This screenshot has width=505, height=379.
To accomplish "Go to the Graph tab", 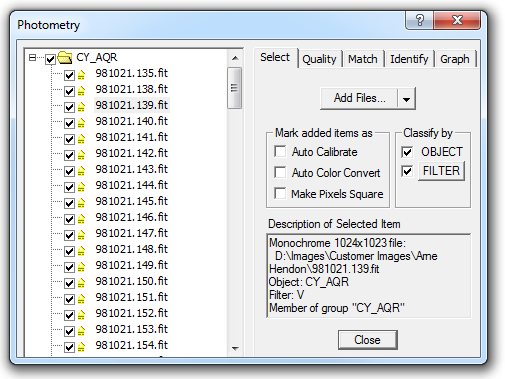I will click(x=455, y=59).
